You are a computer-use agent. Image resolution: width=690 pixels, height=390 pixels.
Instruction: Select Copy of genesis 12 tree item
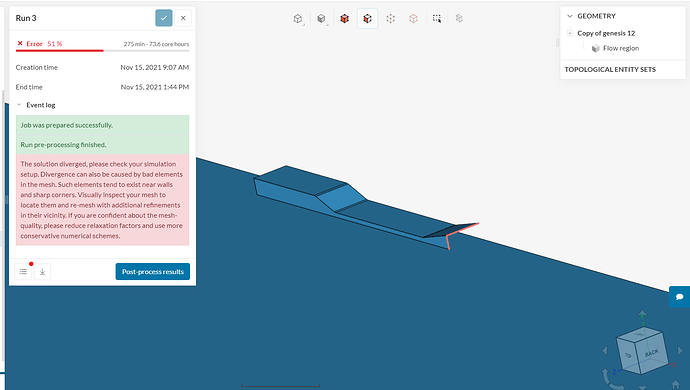(606, 33)
